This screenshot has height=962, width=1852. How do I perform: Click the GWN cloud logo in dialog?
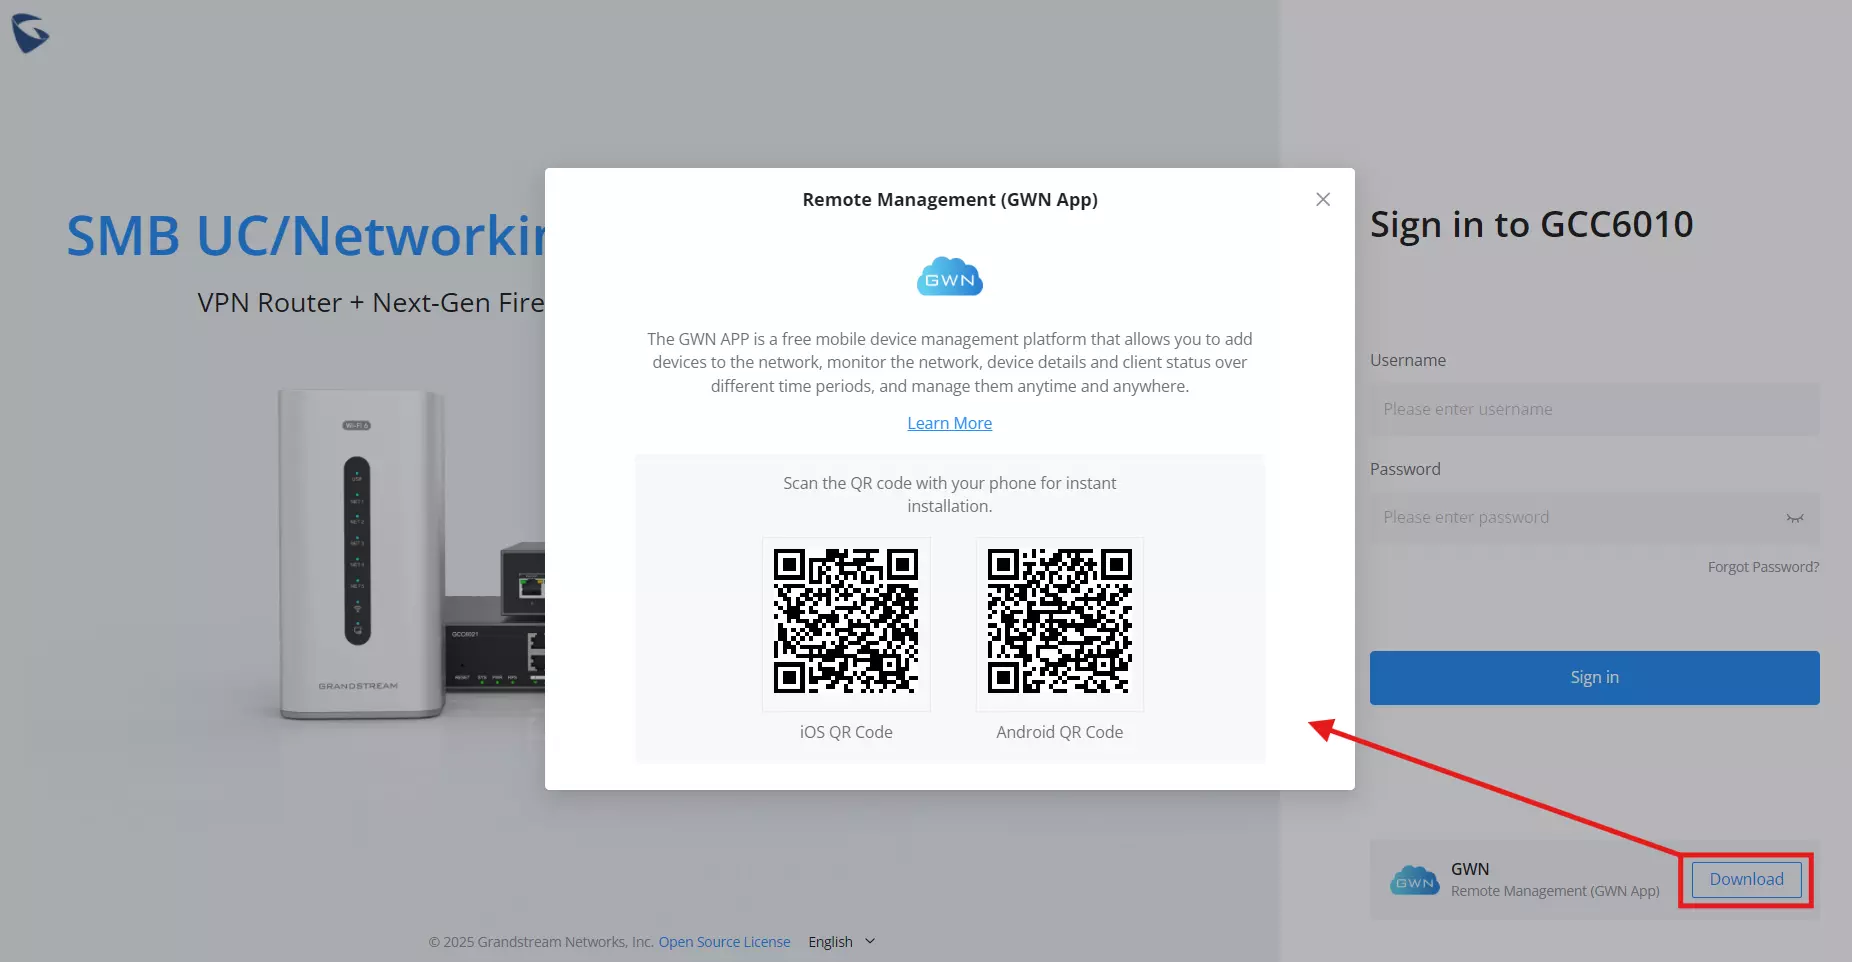pyautogui.click(x=950, y=277)
